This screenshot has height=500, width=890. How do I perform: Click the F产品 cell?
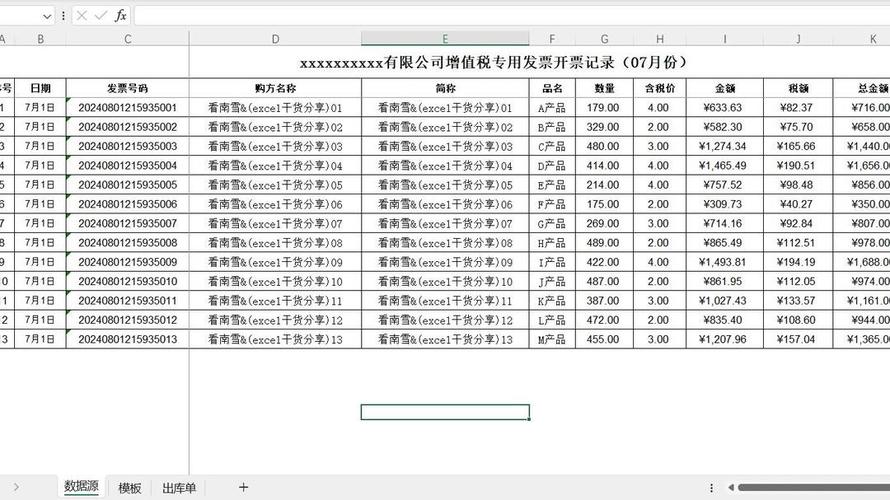coord(552,204)
